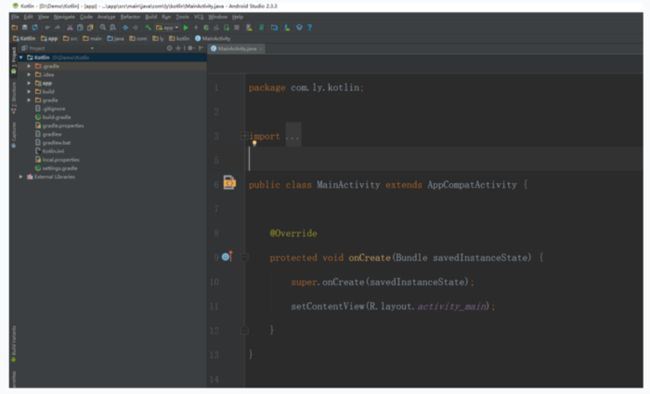
Task: Click the Make Project hammer icon
Action: (x=148, y=28)
